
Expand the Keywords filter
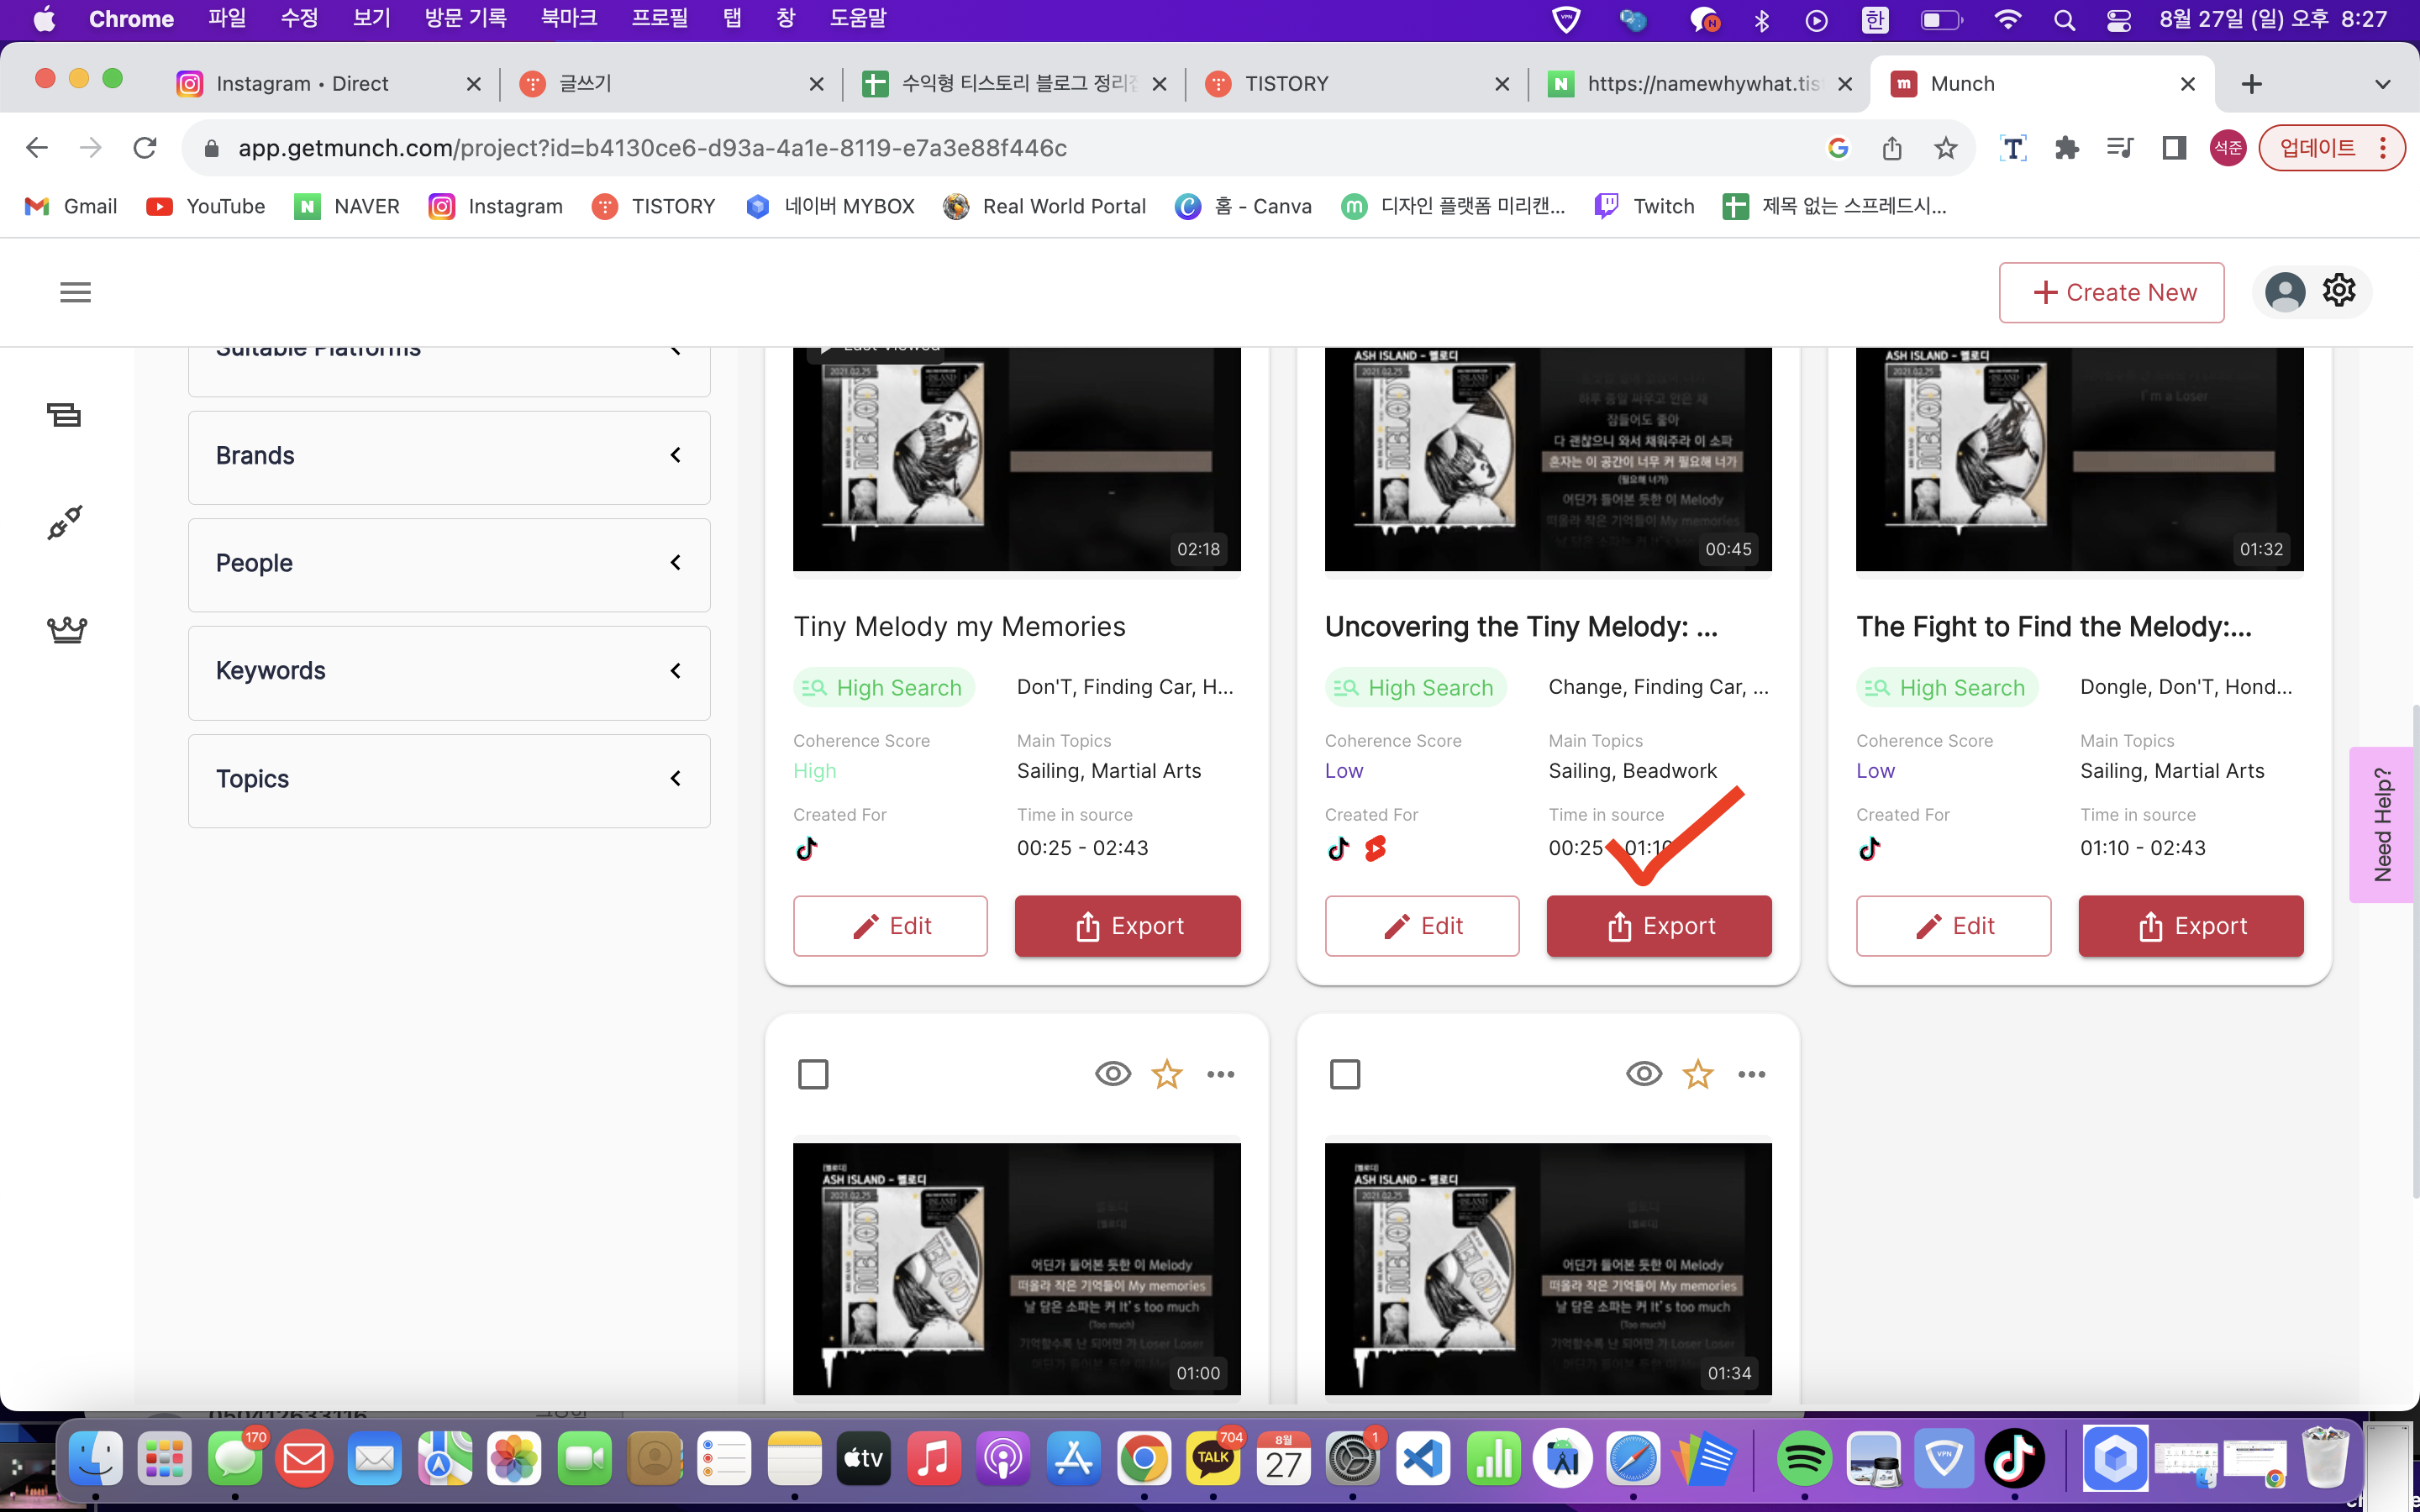pos(449,672)
